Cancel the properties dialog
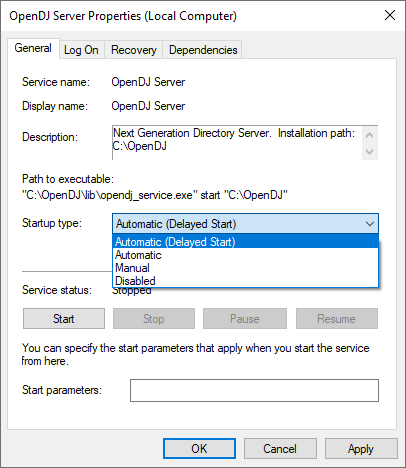The height and width of the screenshot is (468, 406). 280,449
